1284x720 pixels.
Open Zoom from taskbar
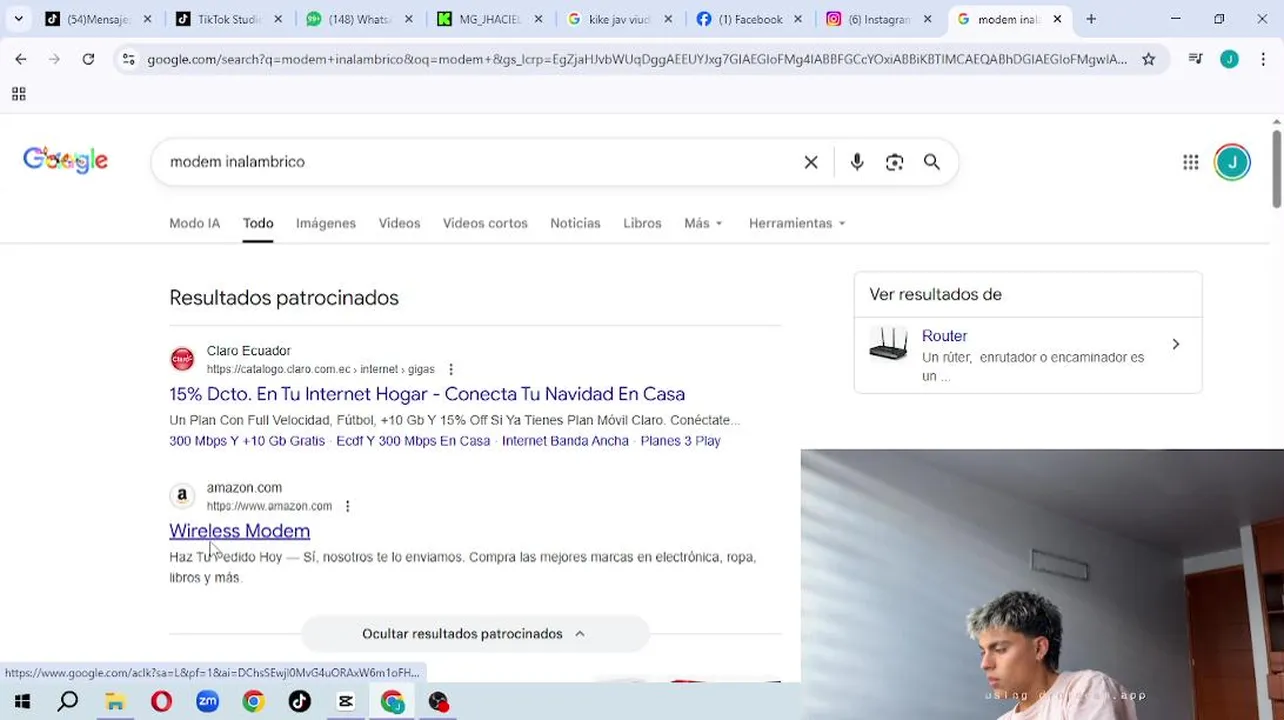[x=207, y=702]
